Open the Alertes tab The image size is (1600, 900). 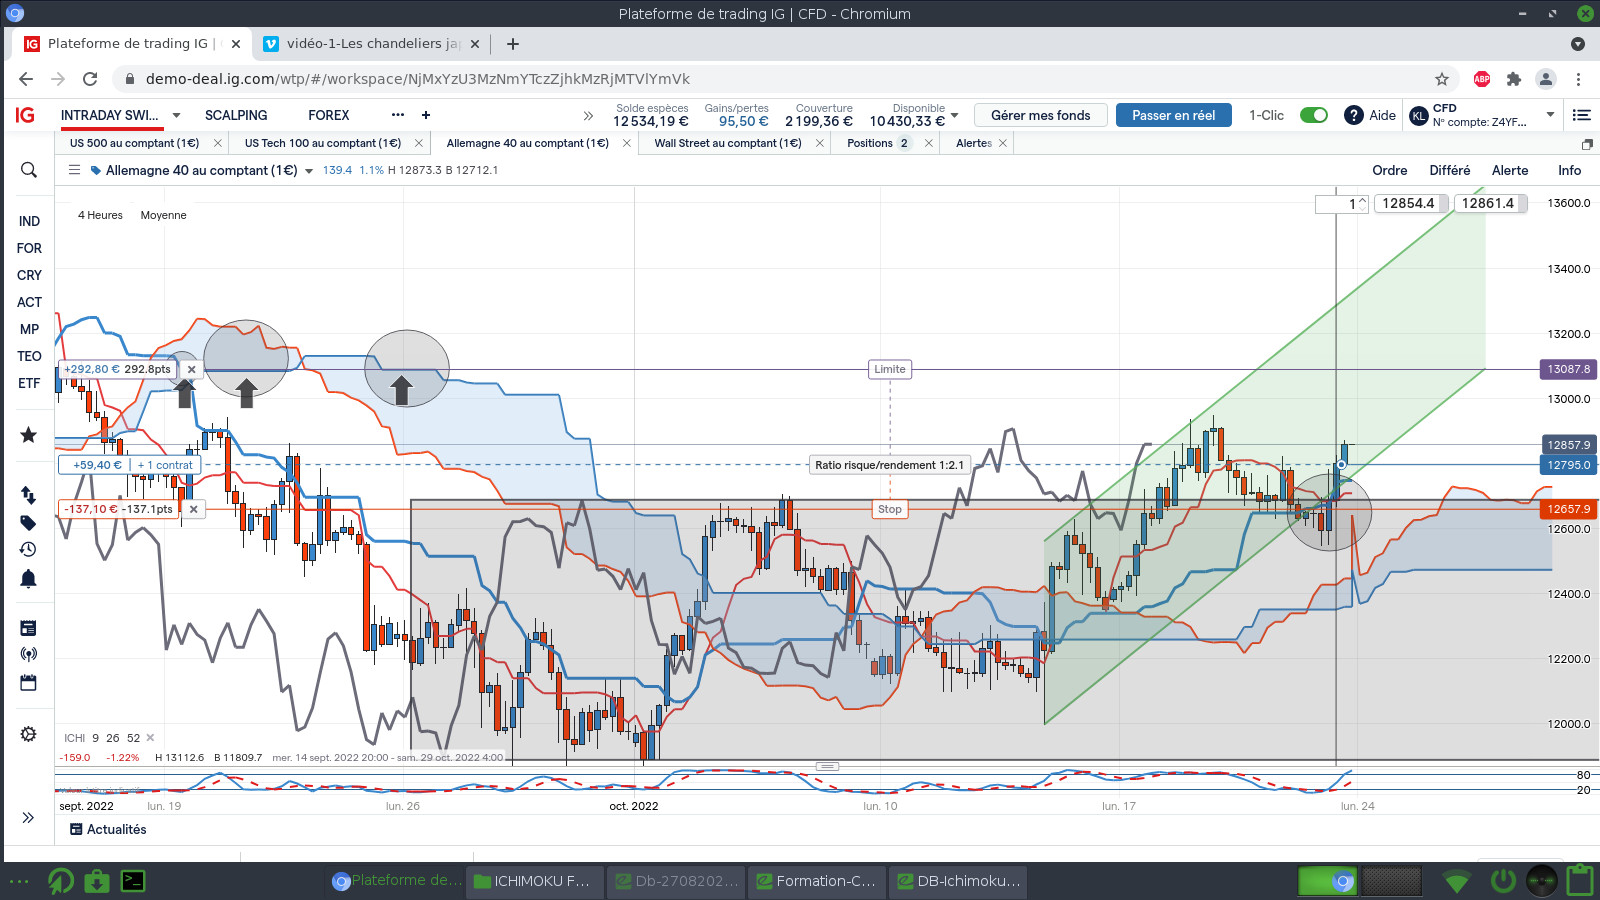tap(974, 143)
